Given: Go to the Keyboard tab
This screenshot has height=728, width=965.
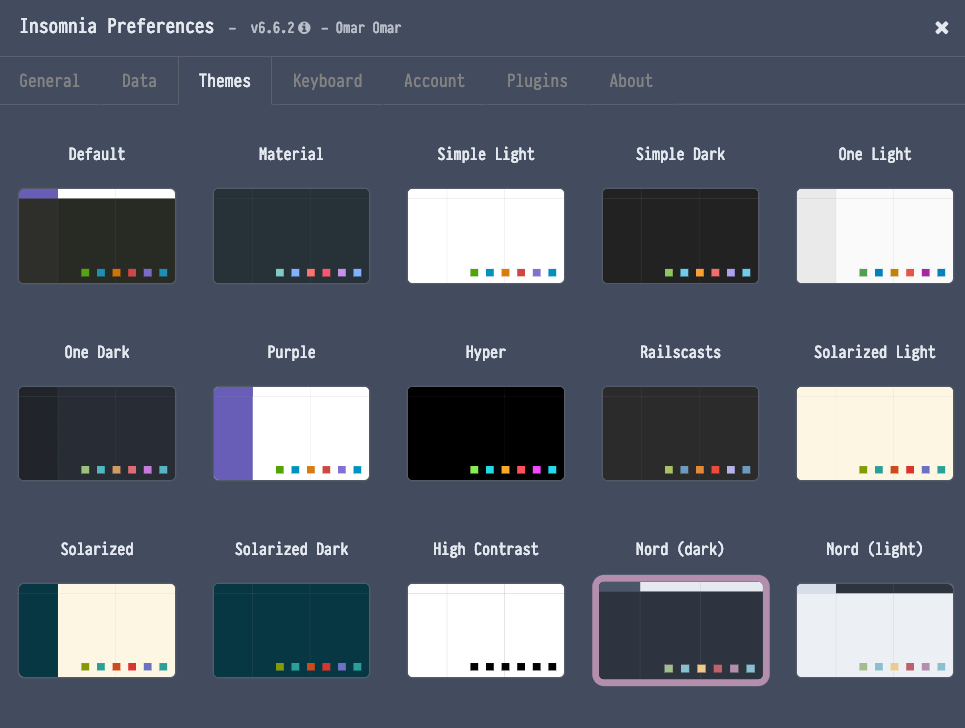Looking at the screenshot, I should pyautogui.click(x=327, y=81).
